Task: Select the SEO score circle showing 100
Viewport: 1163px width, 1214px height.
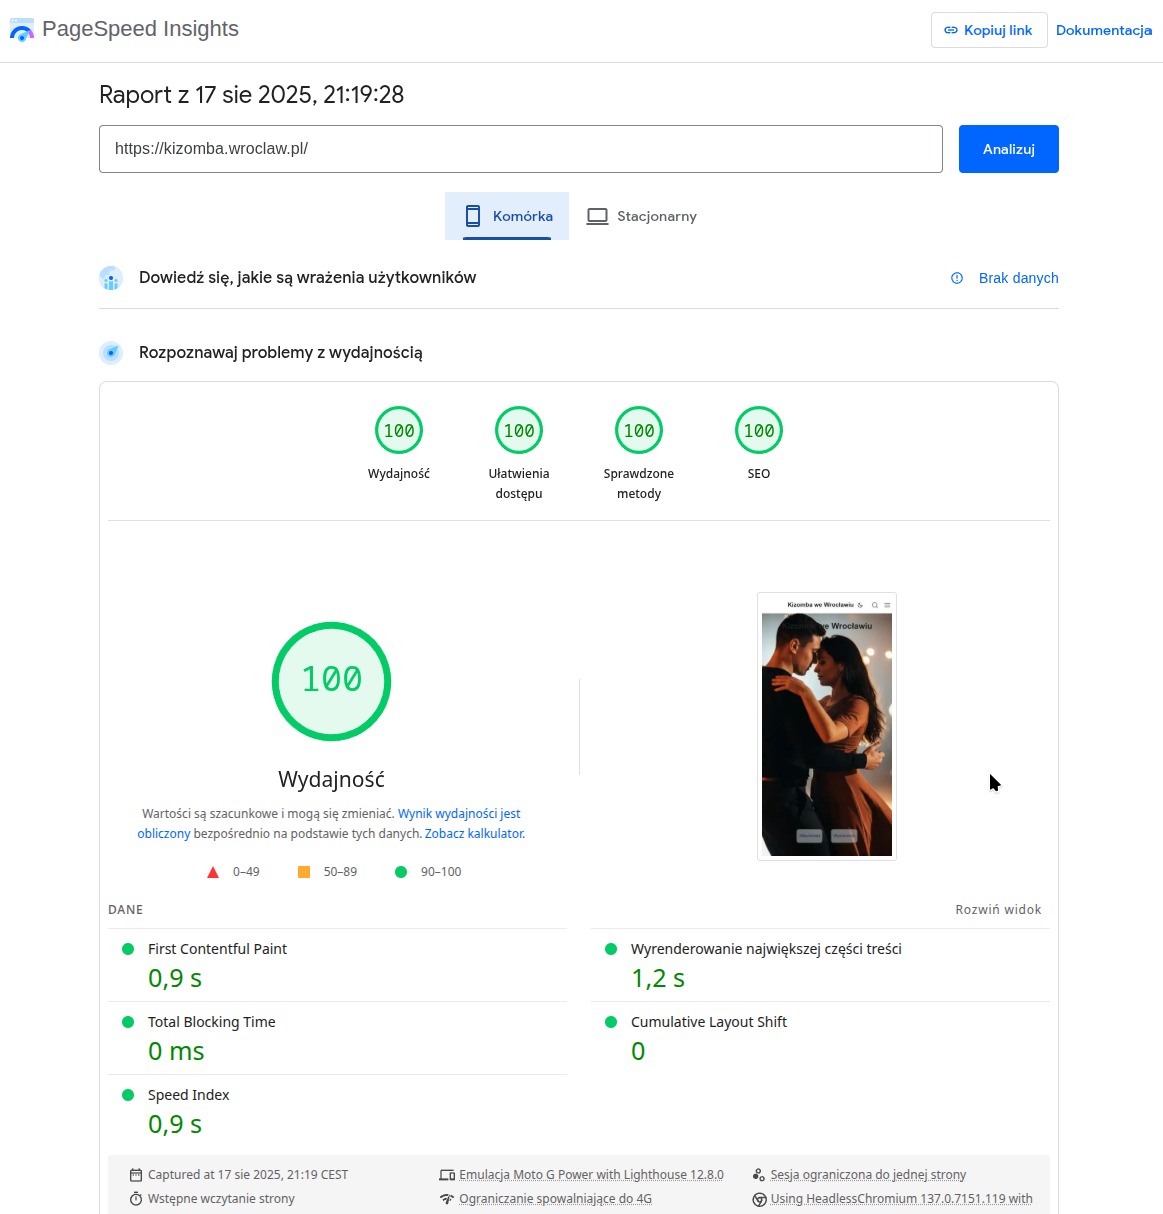Action: [758, 430]
